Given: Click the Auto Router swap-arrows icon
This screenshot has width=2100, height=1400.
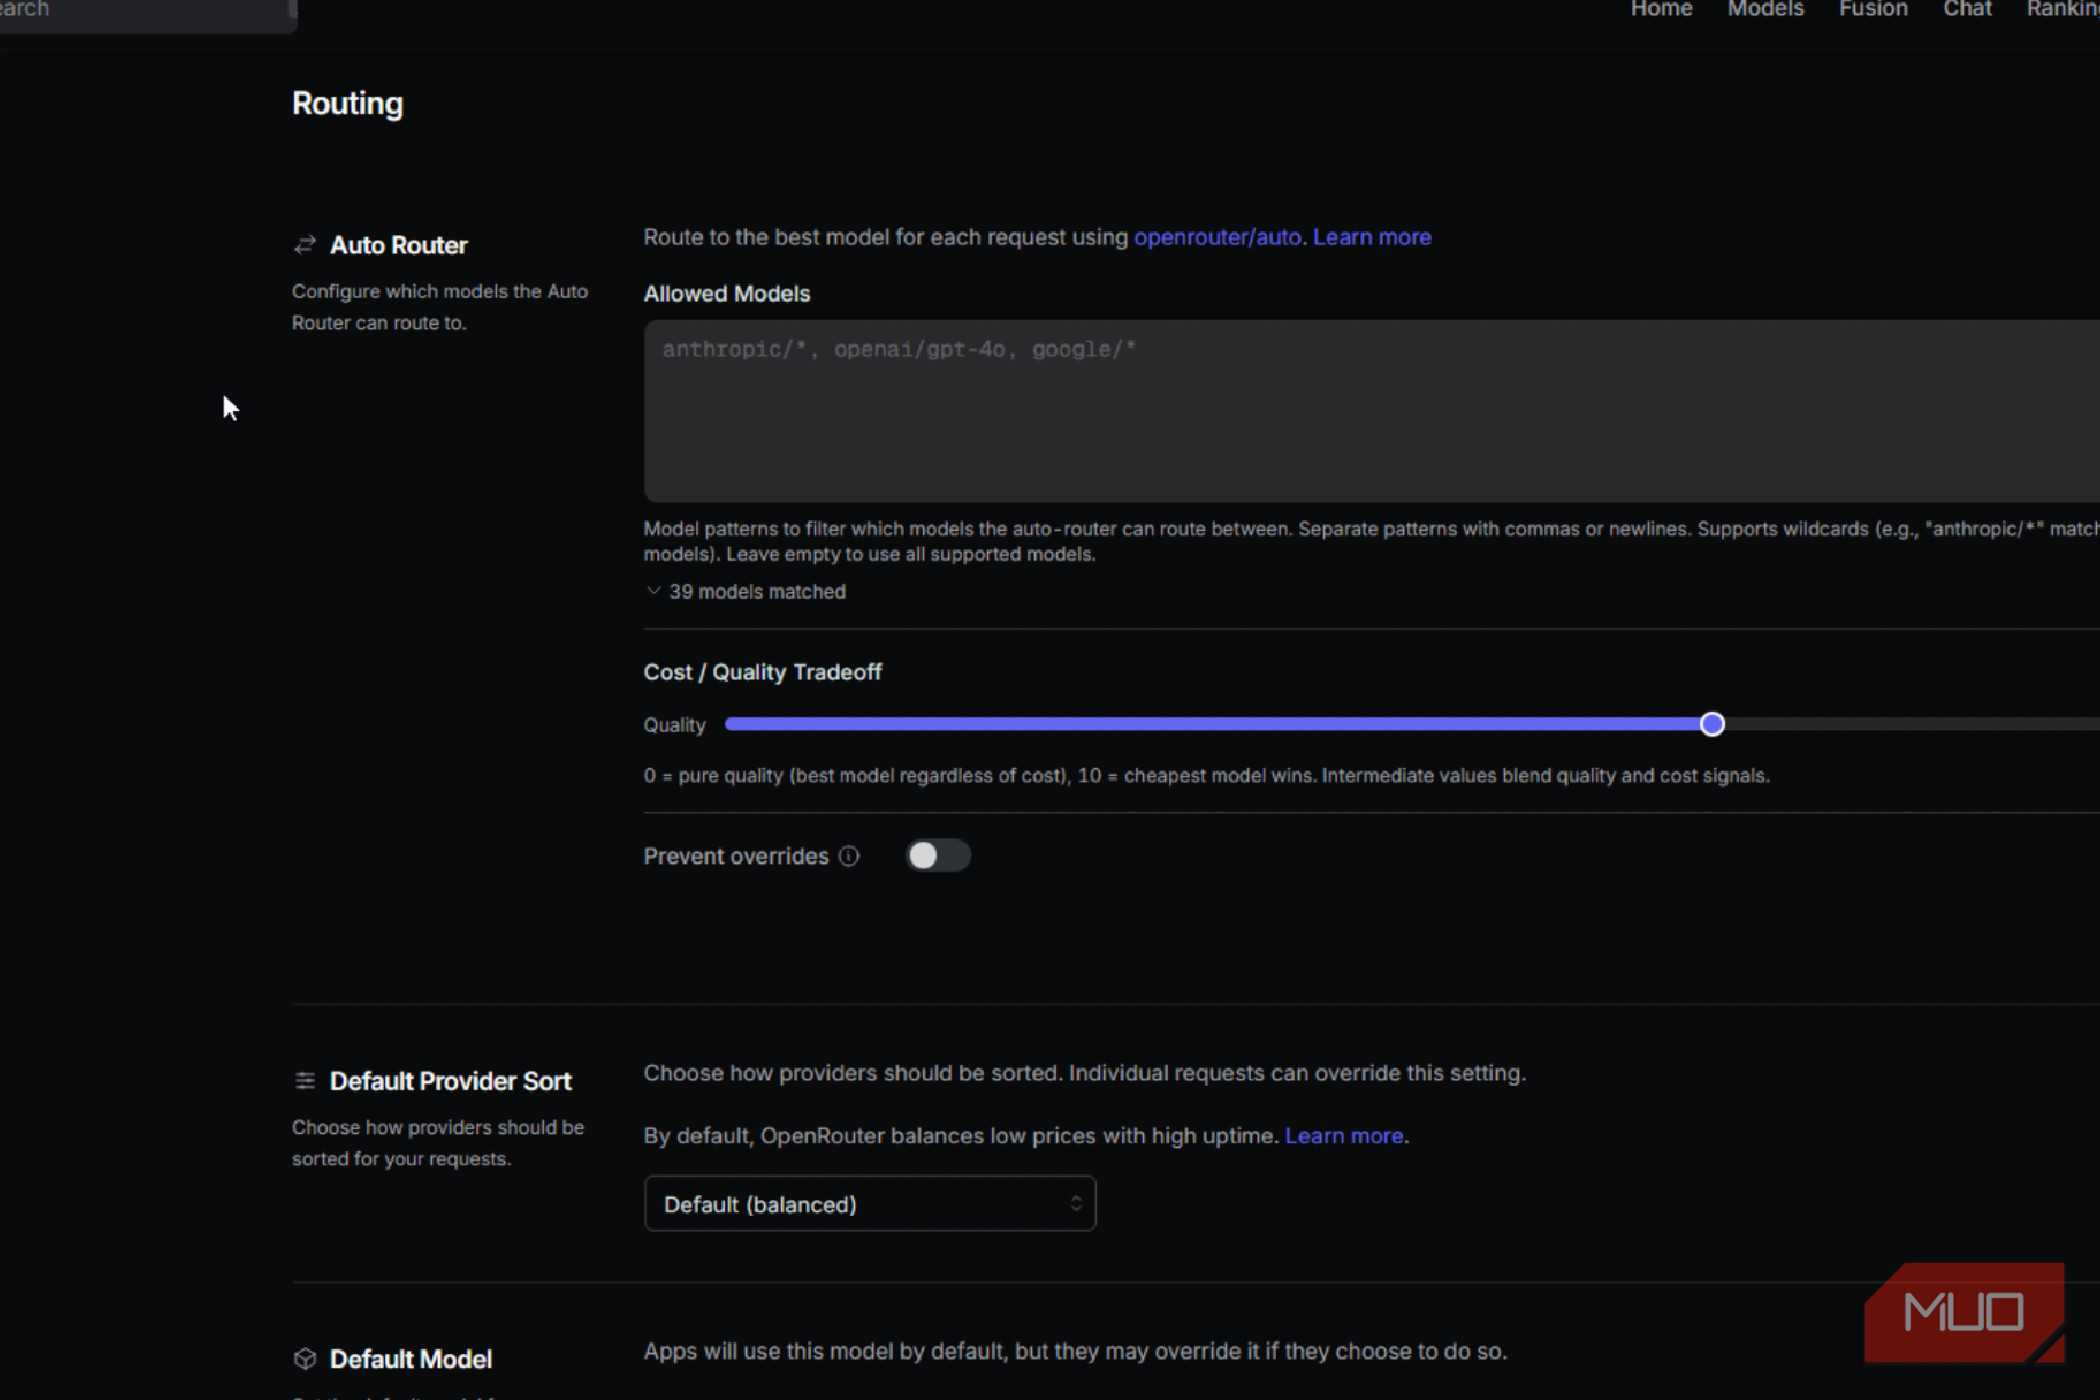Looking at the screenshot, I should point(305,245).
